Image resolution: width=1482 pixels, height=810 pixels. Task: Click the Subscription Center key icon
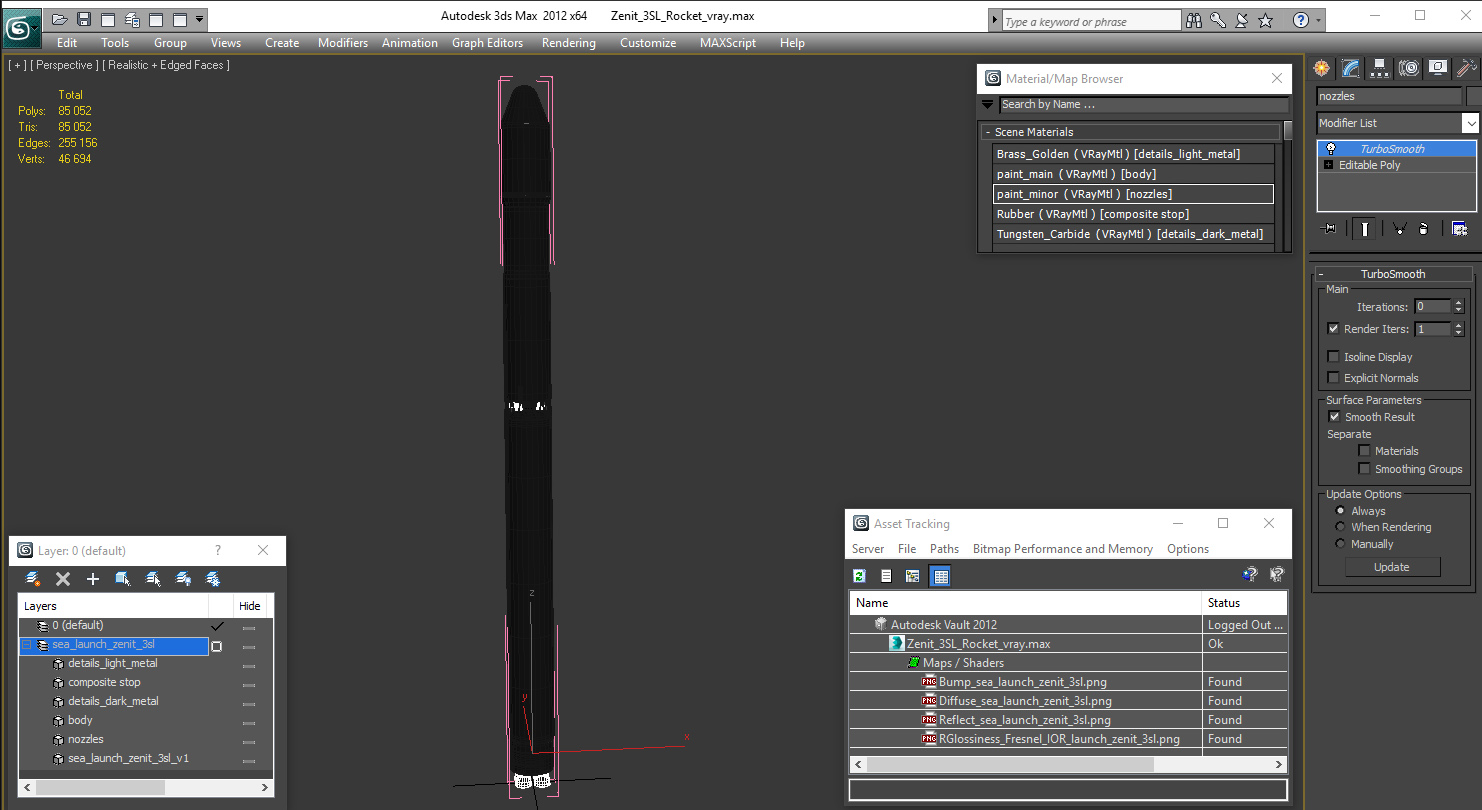pyautogui.click(x=1217, y=20)
